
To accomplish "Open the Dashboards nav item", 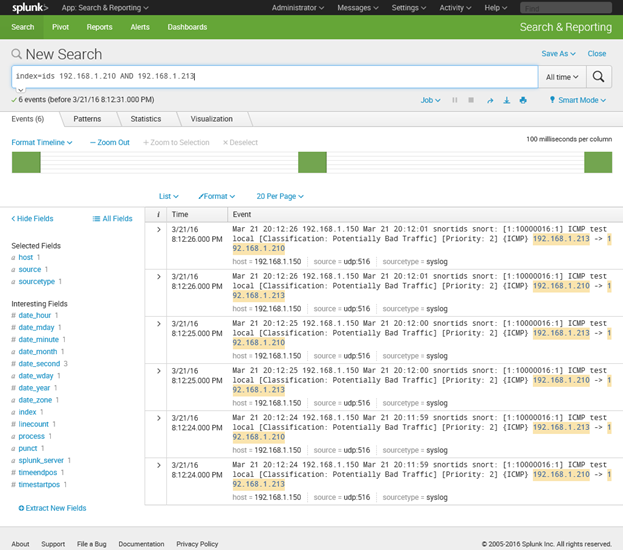I will tap(187, 27).
